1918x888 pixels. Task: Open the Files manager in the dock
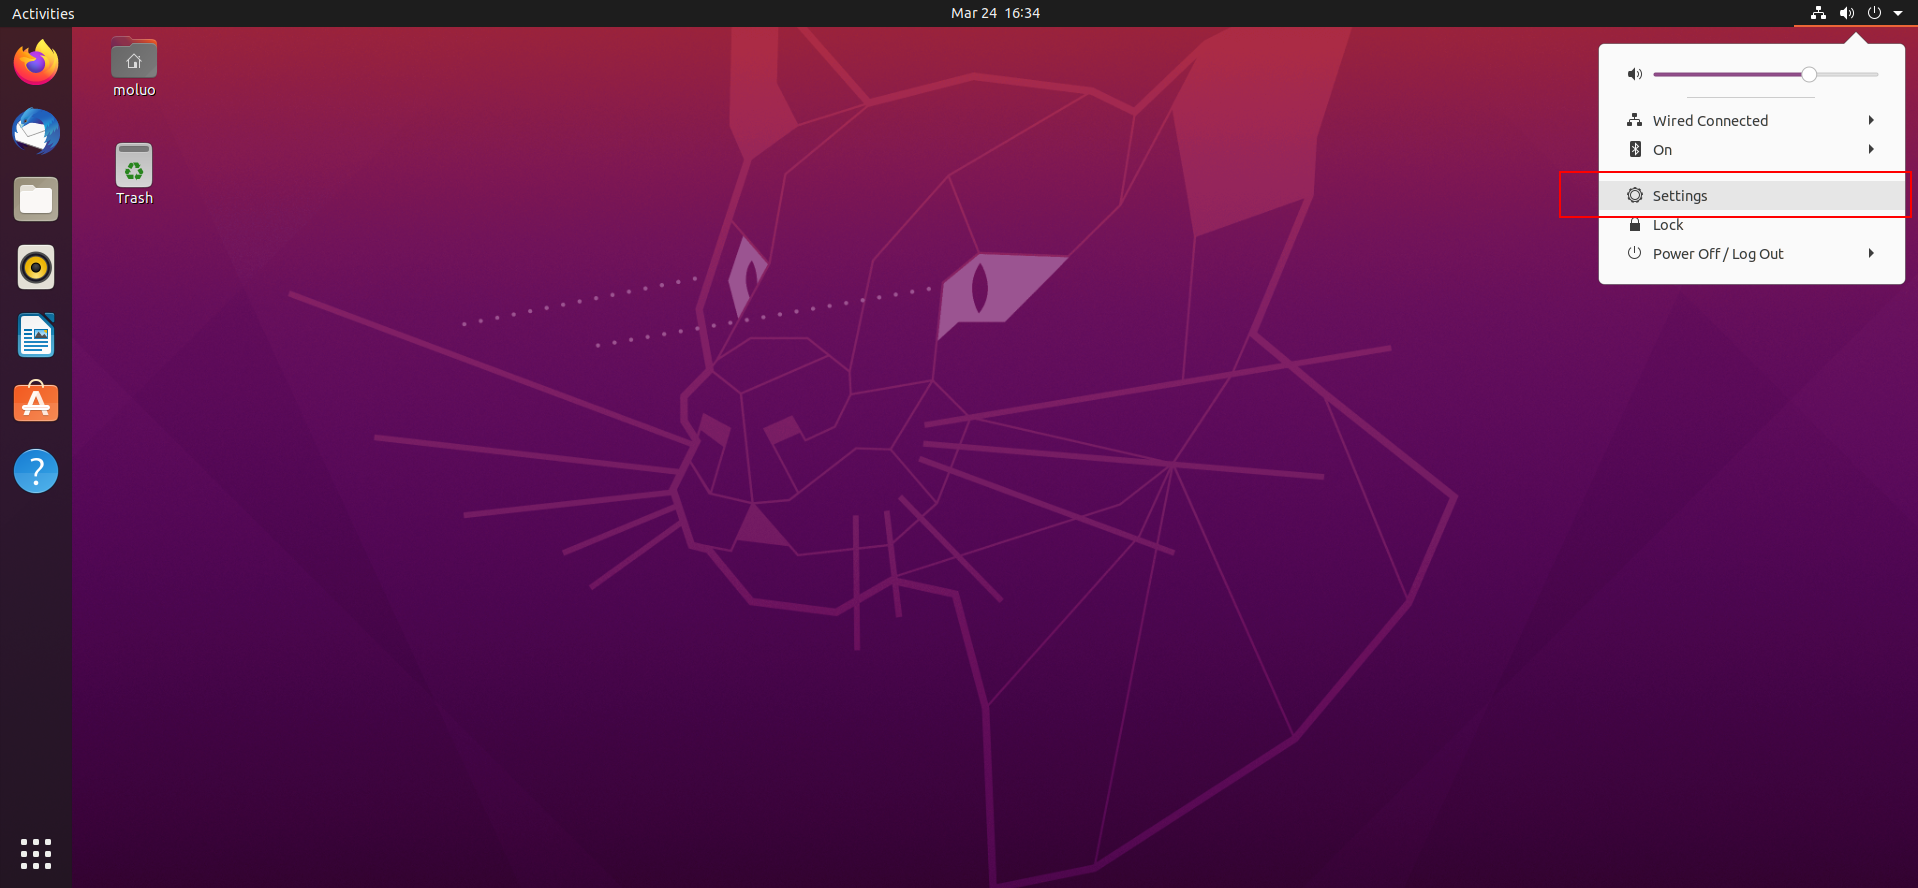[36, 199]
